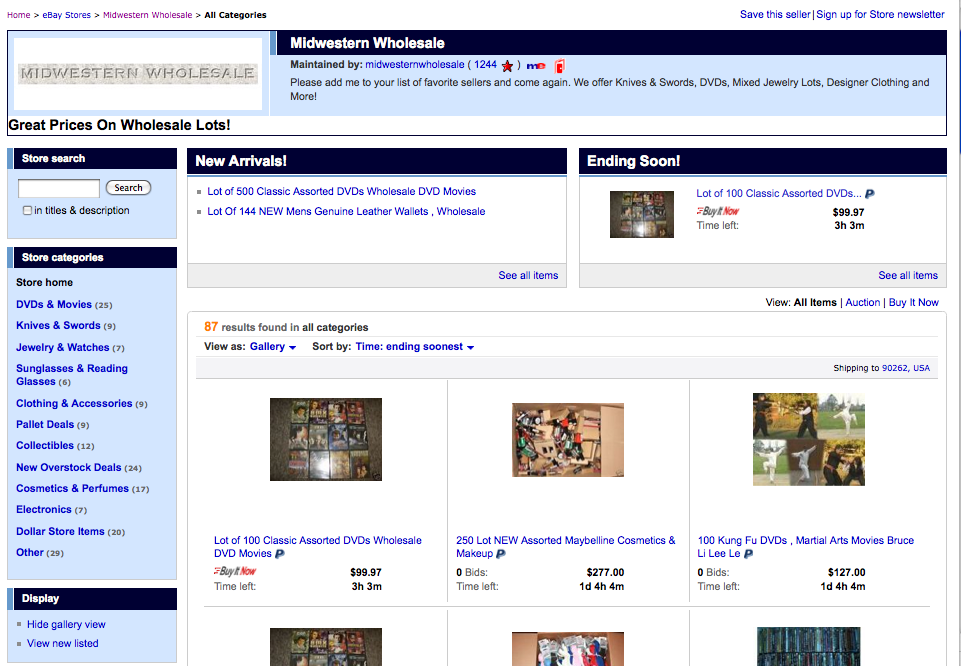Click PayPal icon beside Classic Assorted DVDs Wholesale
The image size is (961, 666).
(x=279, y=554)
